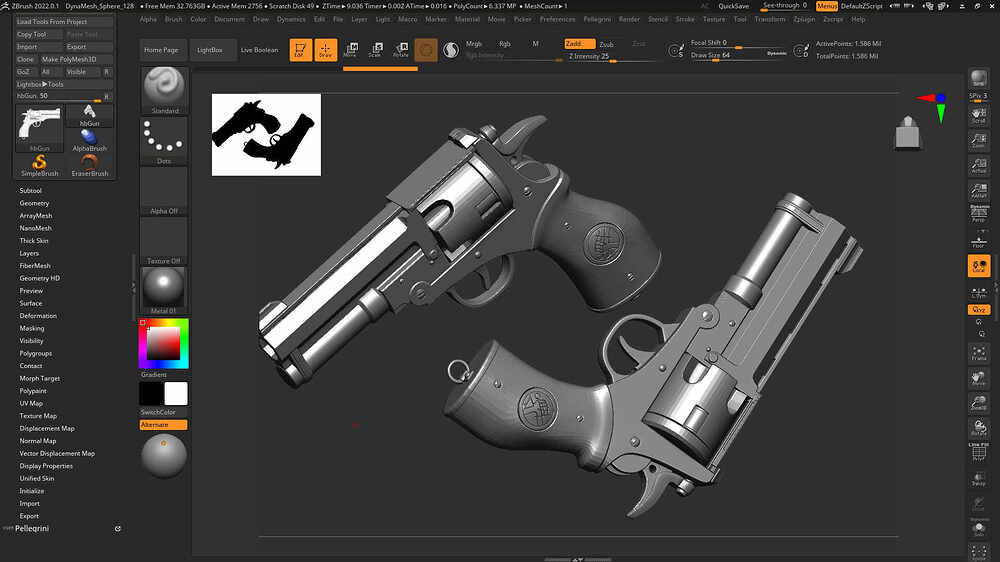Click the Frame mesh icon

(978, 353)
